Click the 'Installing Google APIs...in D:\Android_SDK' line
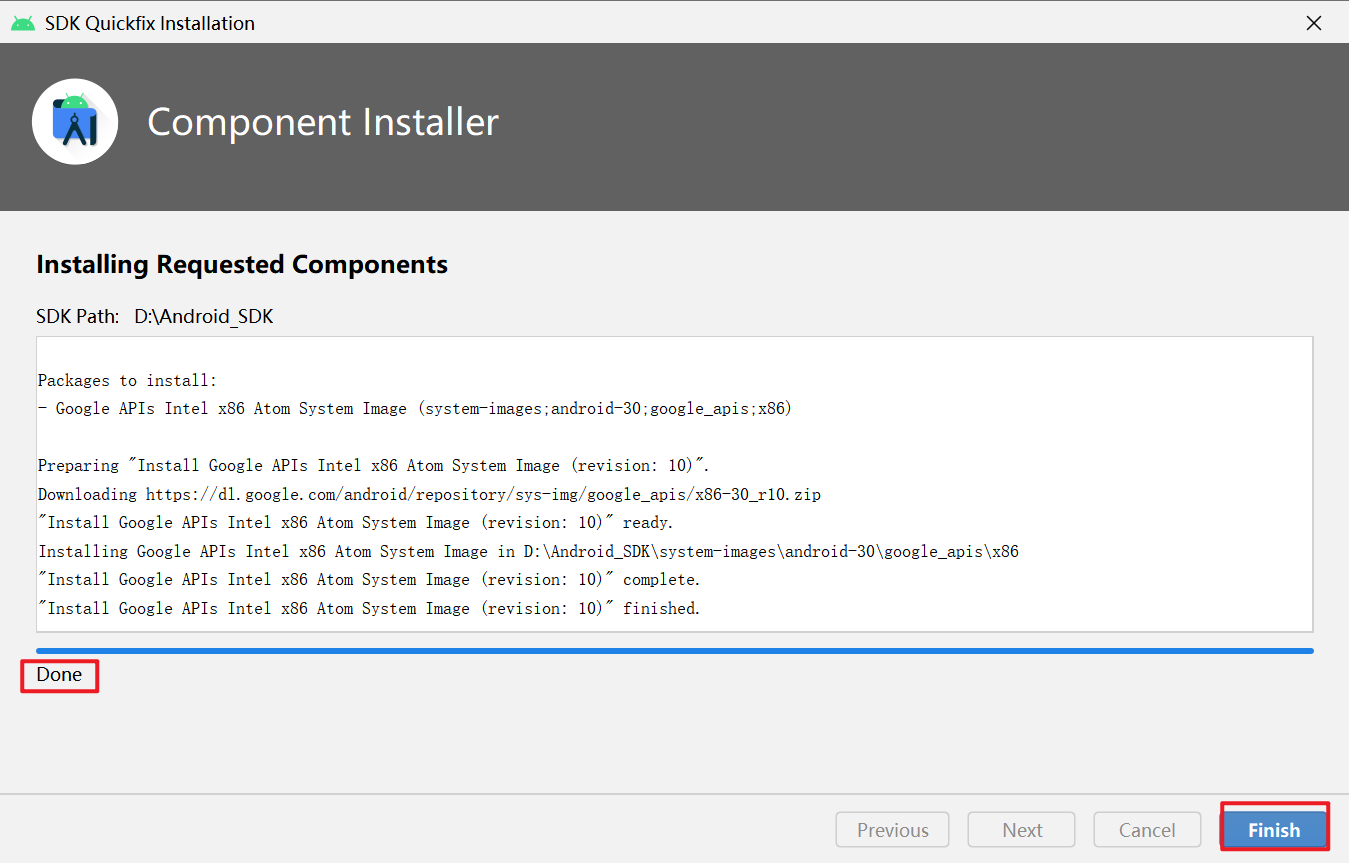Viewport: 1349px width, 863px height. point(528,551)
